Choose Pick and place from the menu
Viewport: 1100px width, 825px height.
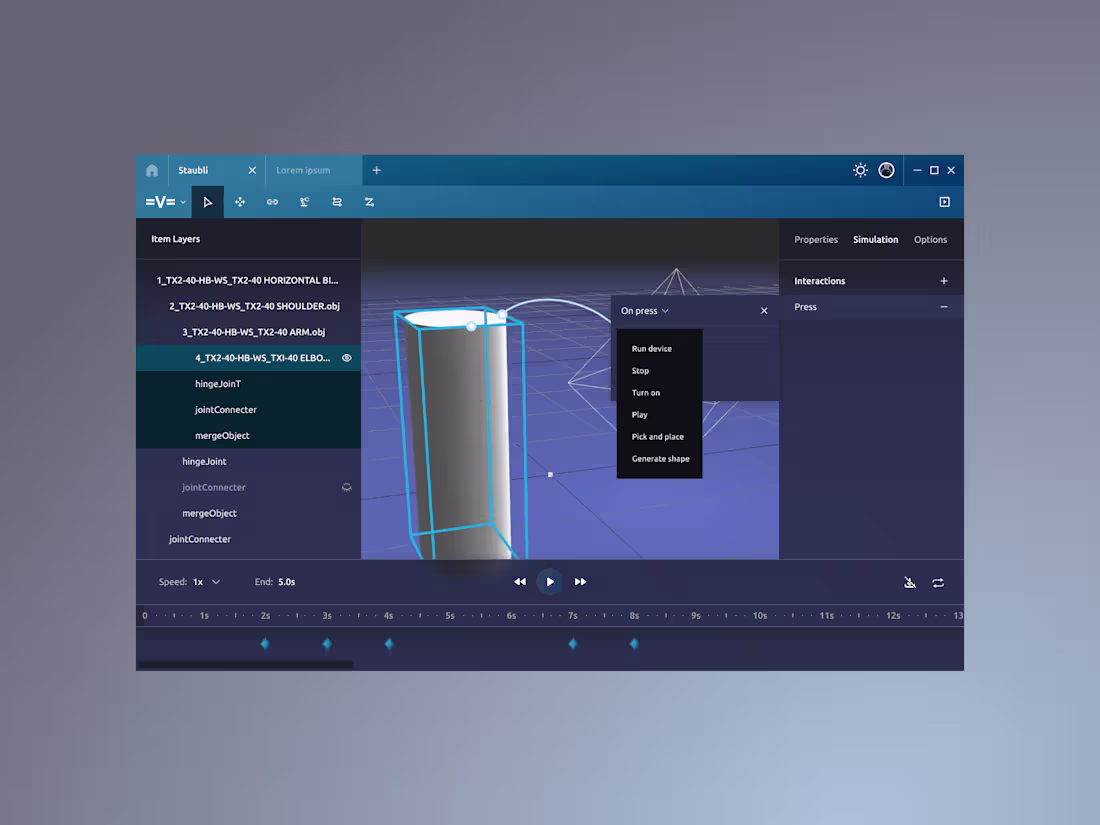pyautogui.click(x=659, y=437)
